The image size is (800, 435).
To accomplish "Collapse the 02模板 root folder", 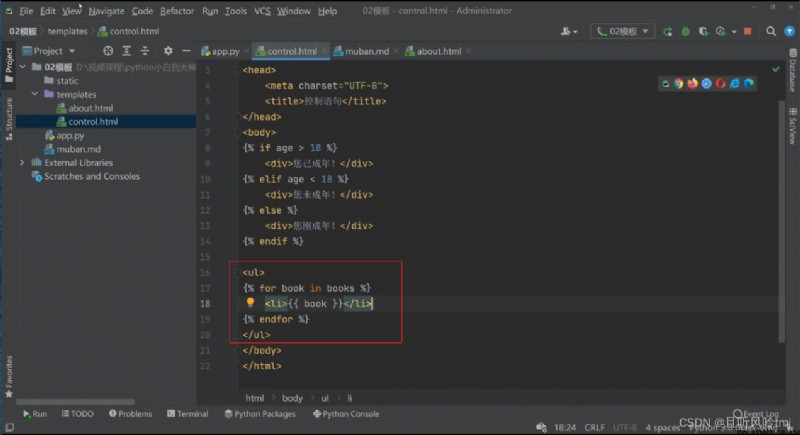I will (x=22, y=67).
